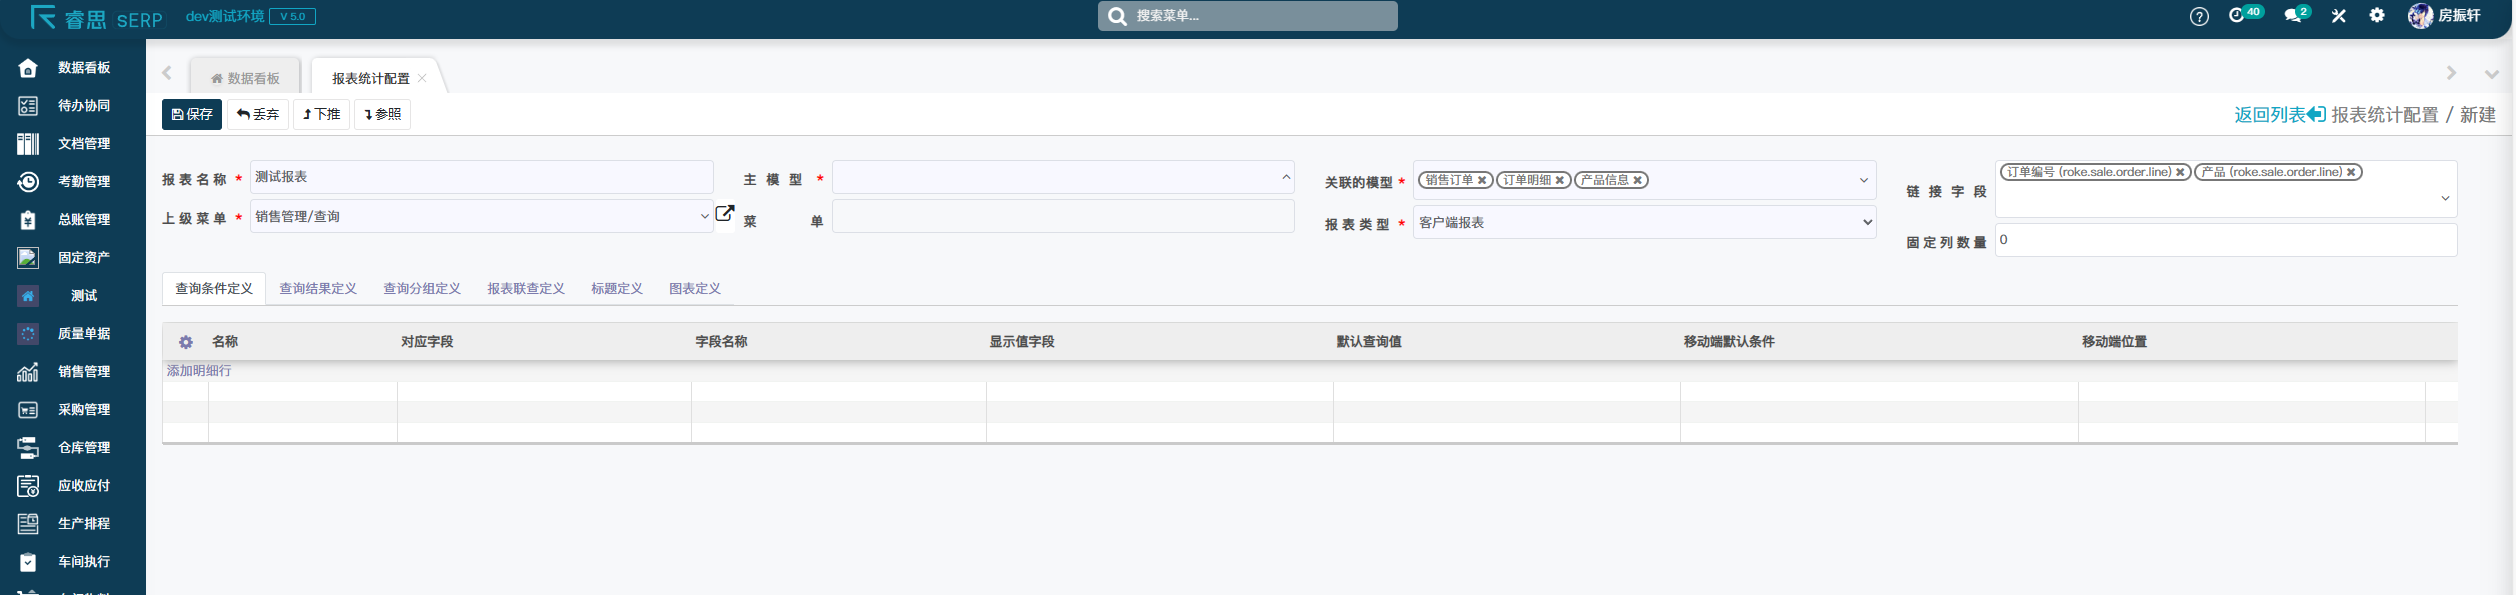Viewport: 2516px width, 595px height.
Task: Open the 生产排程 sidebar icon
Action: tap(28, 524)
